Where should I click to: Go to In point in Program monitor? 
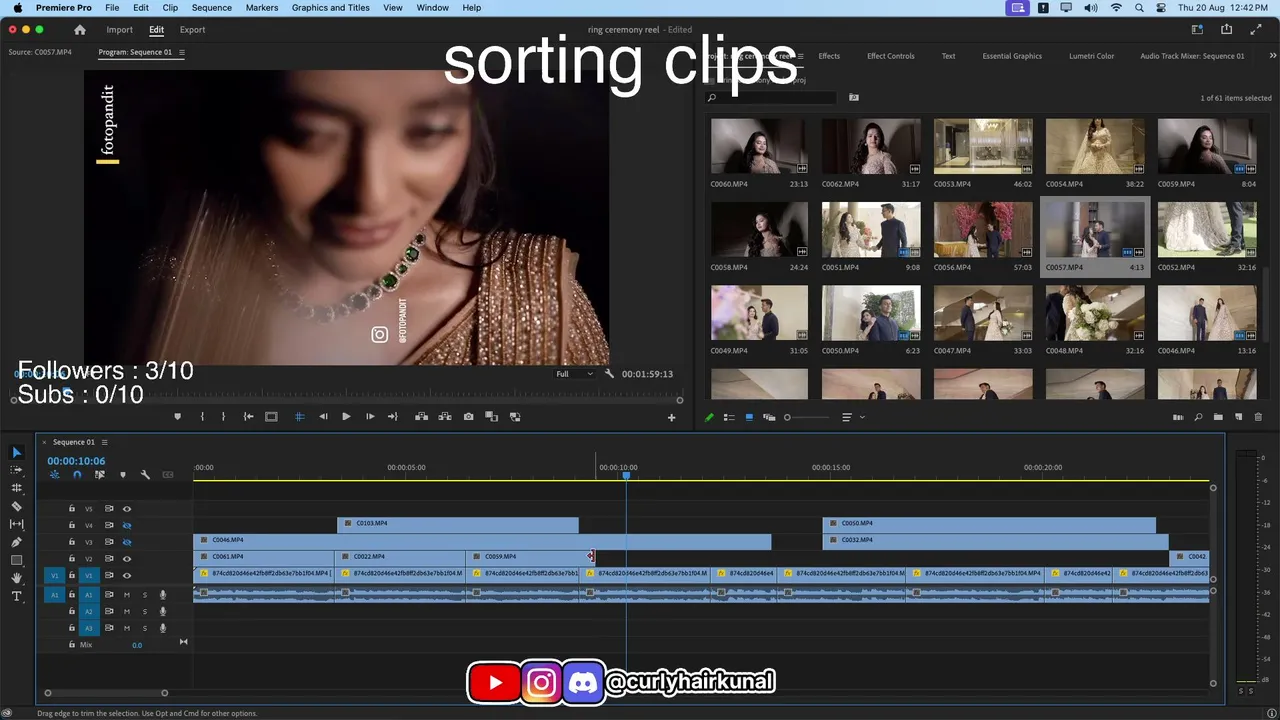point(249,417)
